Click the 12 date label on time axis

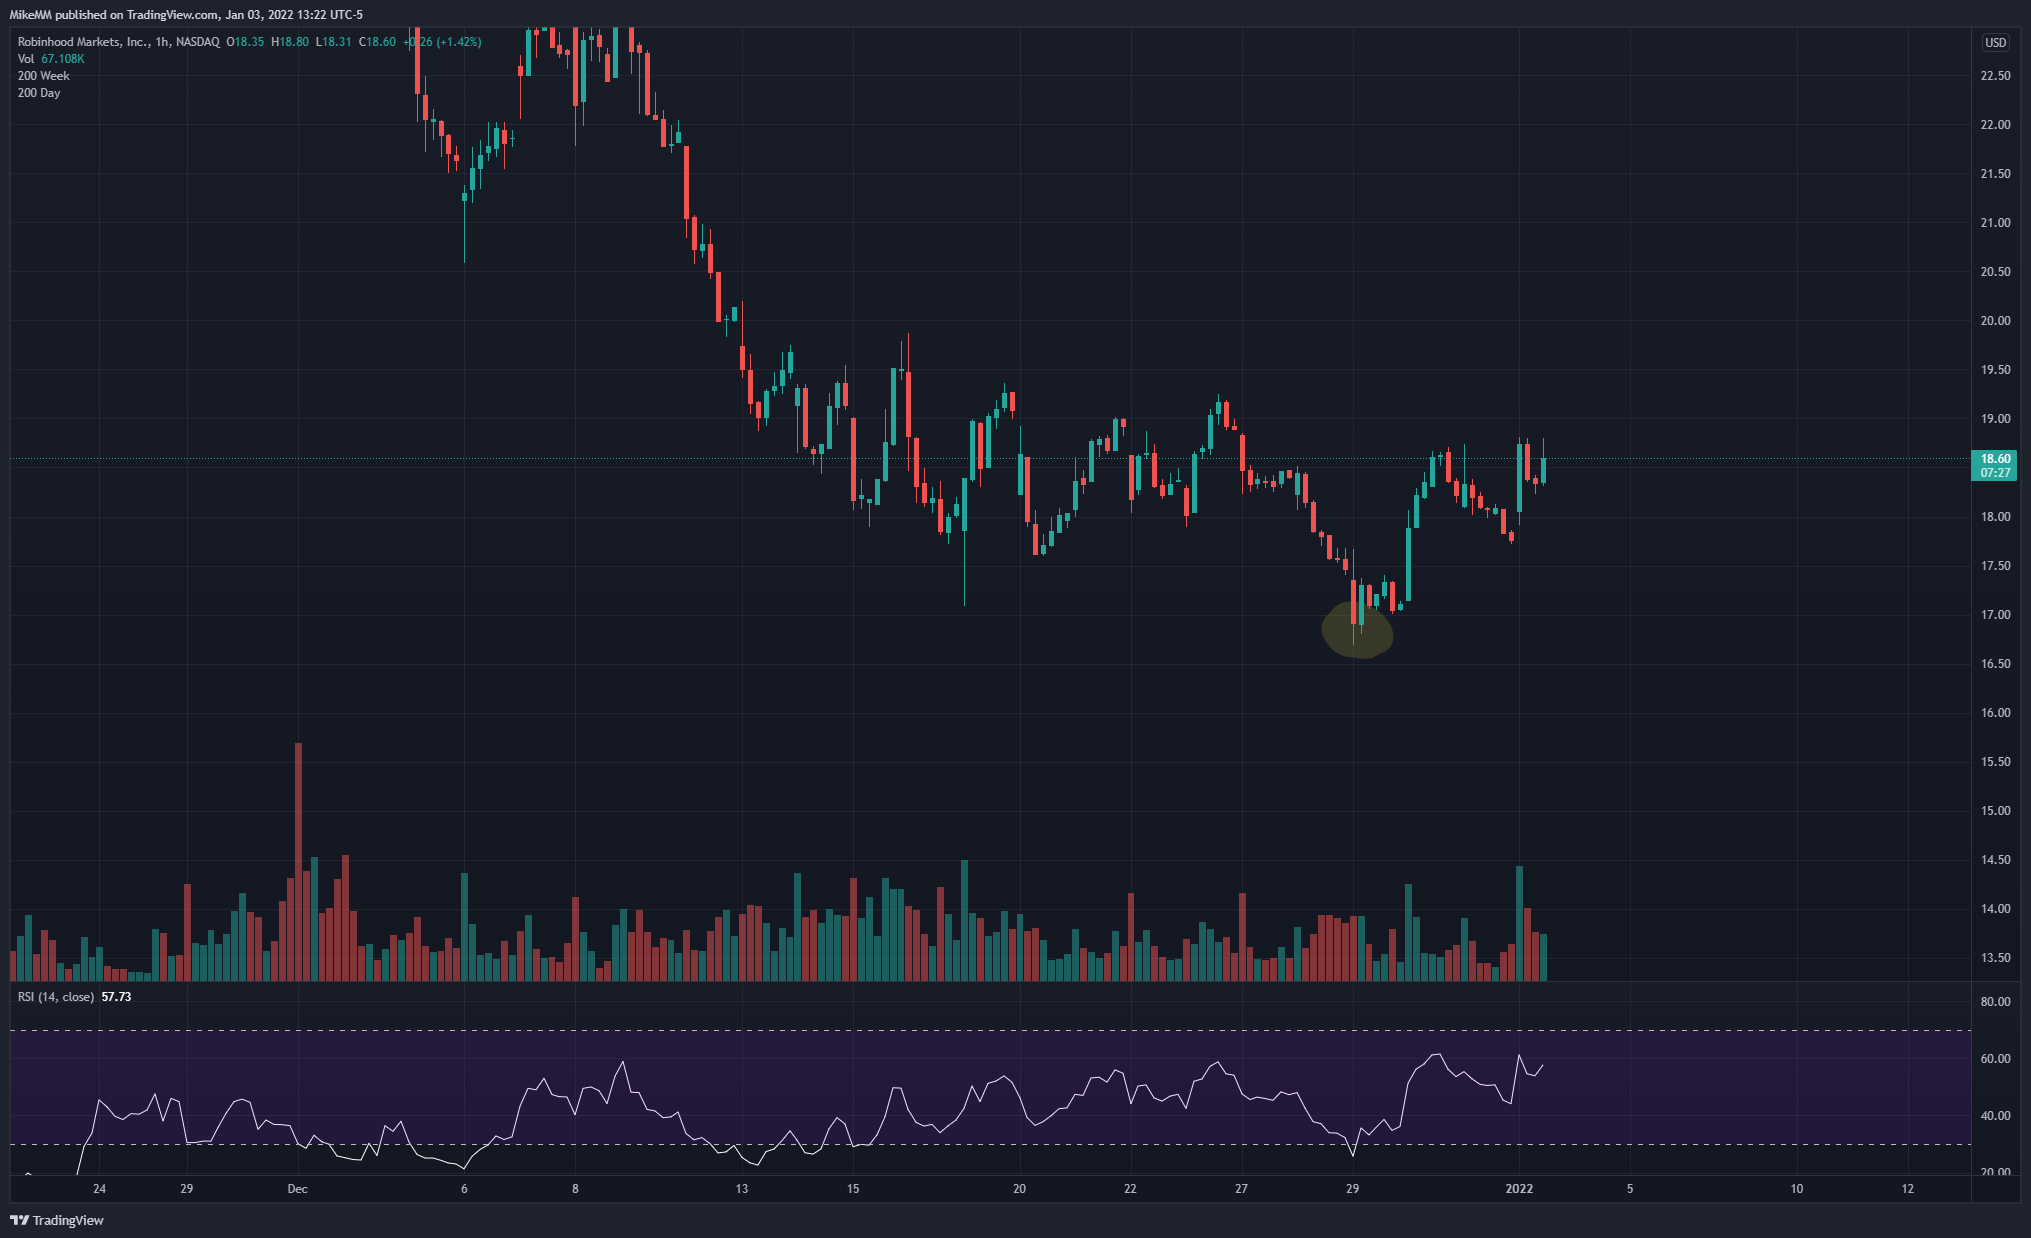click(1908, 1189)
